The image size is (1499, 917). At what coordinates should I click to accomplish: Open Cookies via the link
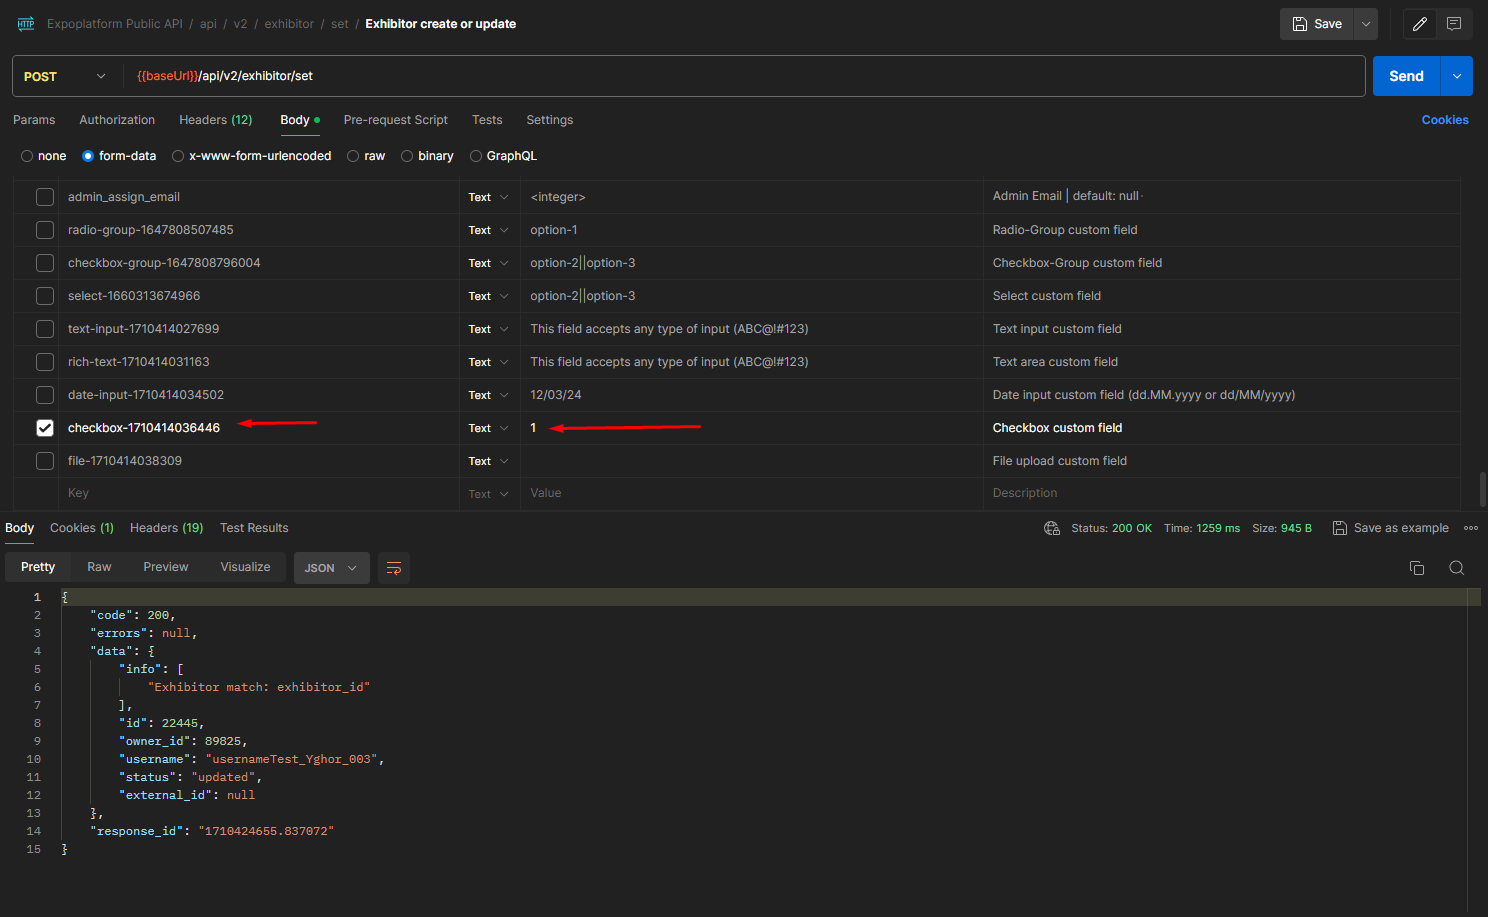(x=1444, y=119)
